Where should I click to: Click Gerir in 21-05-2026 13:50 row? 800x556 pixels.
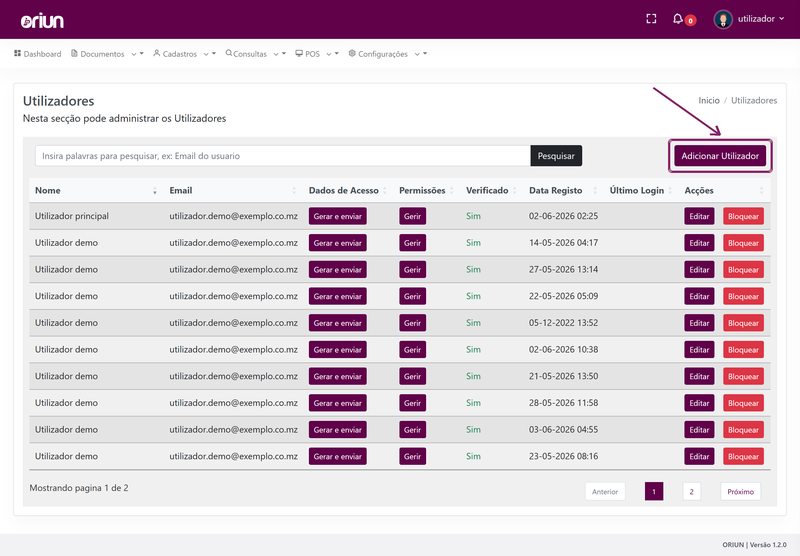point(412,376)
